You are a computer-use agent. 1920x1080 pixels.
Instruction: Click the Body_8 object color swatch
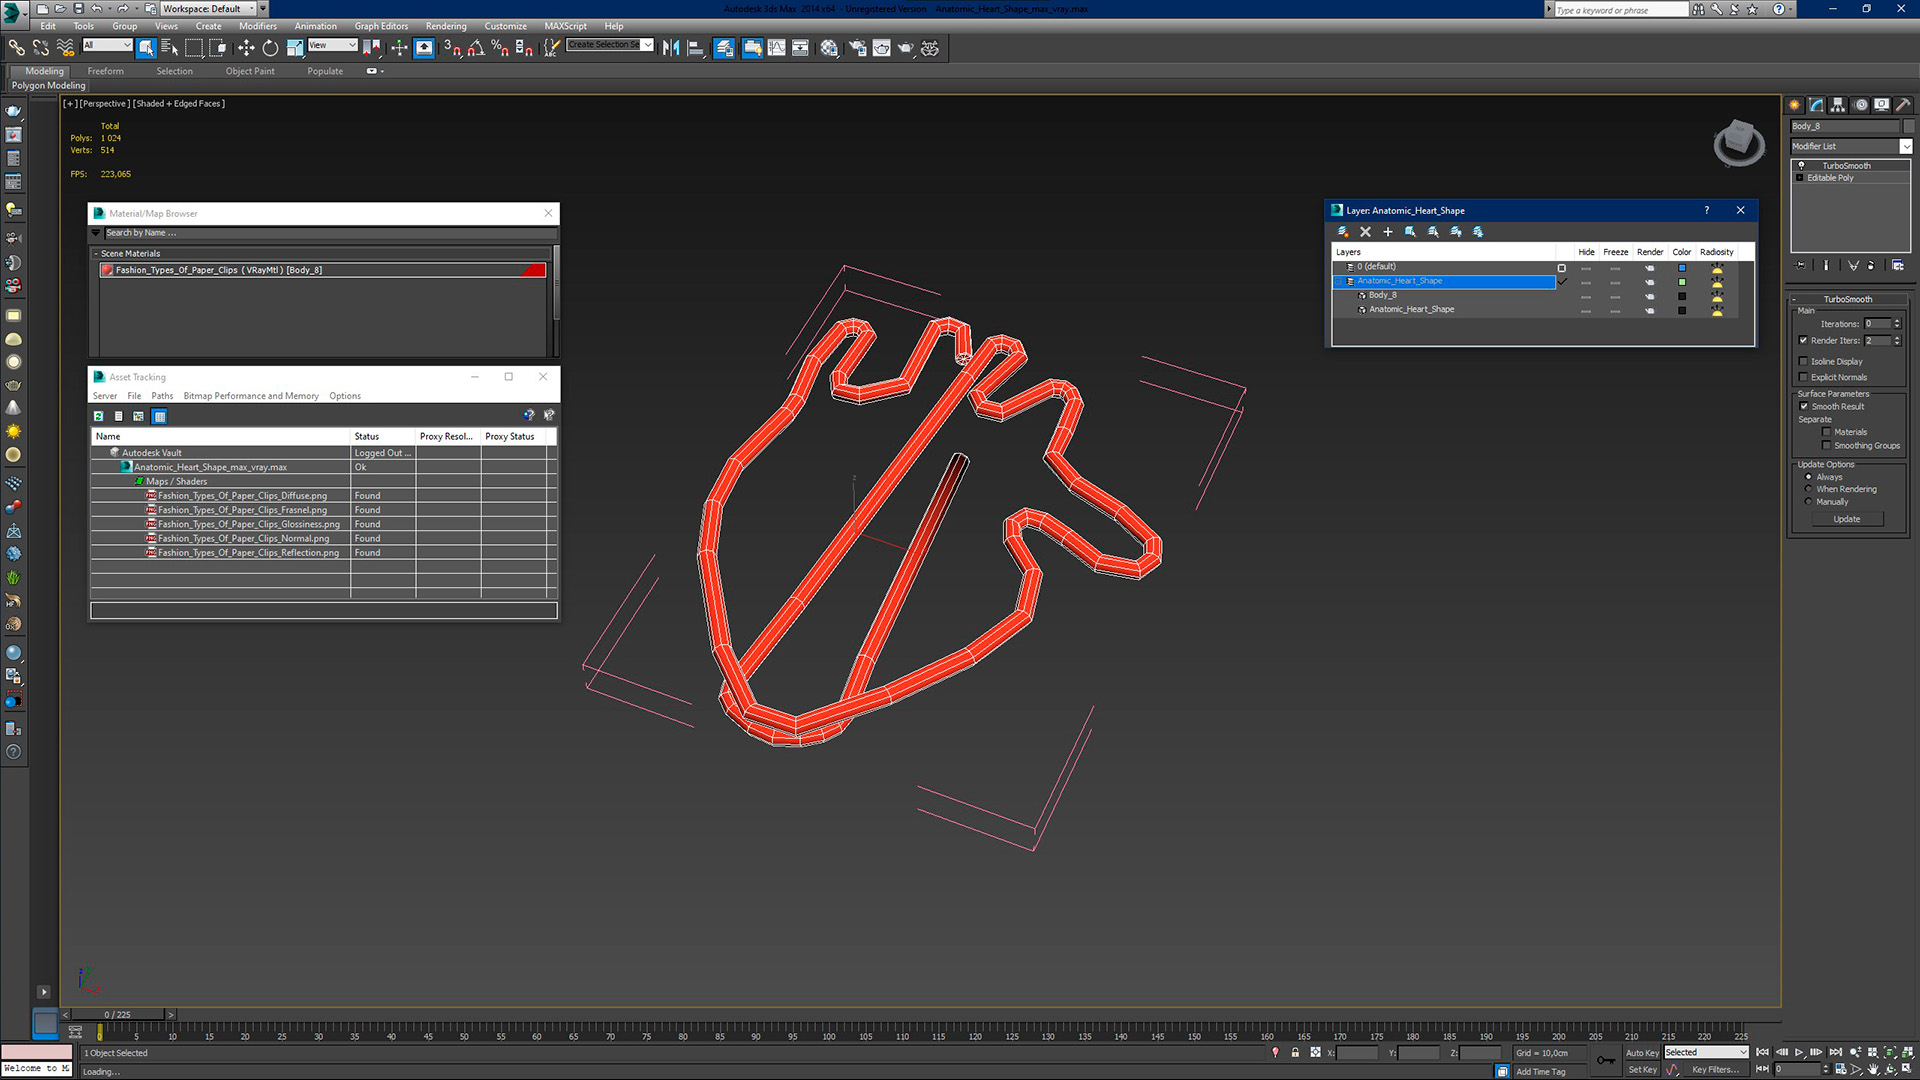pyautogui.click(x=1908, y=126)
